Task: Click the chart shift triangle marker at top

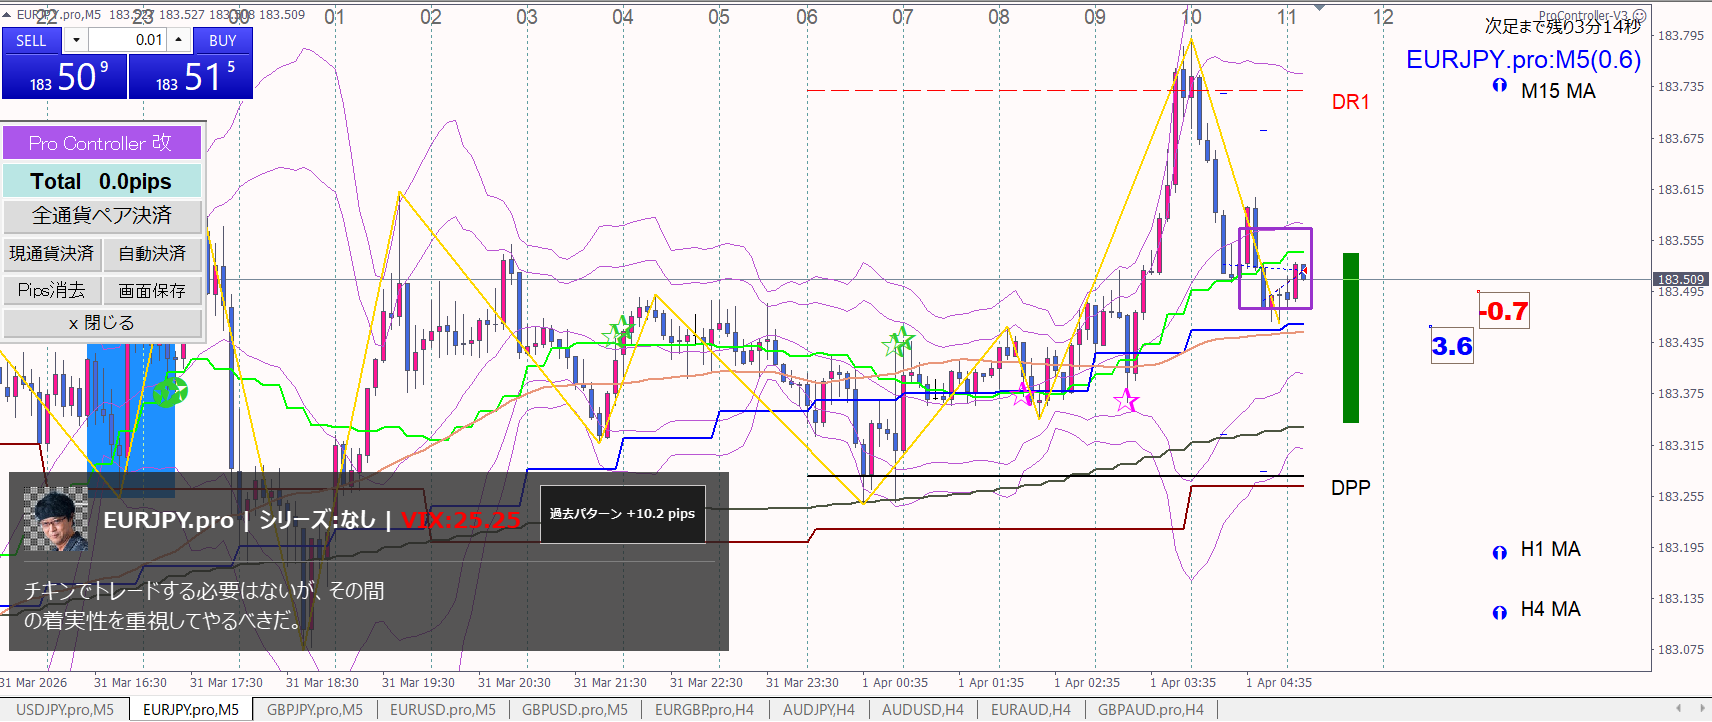Action: tap(1319, 8)
